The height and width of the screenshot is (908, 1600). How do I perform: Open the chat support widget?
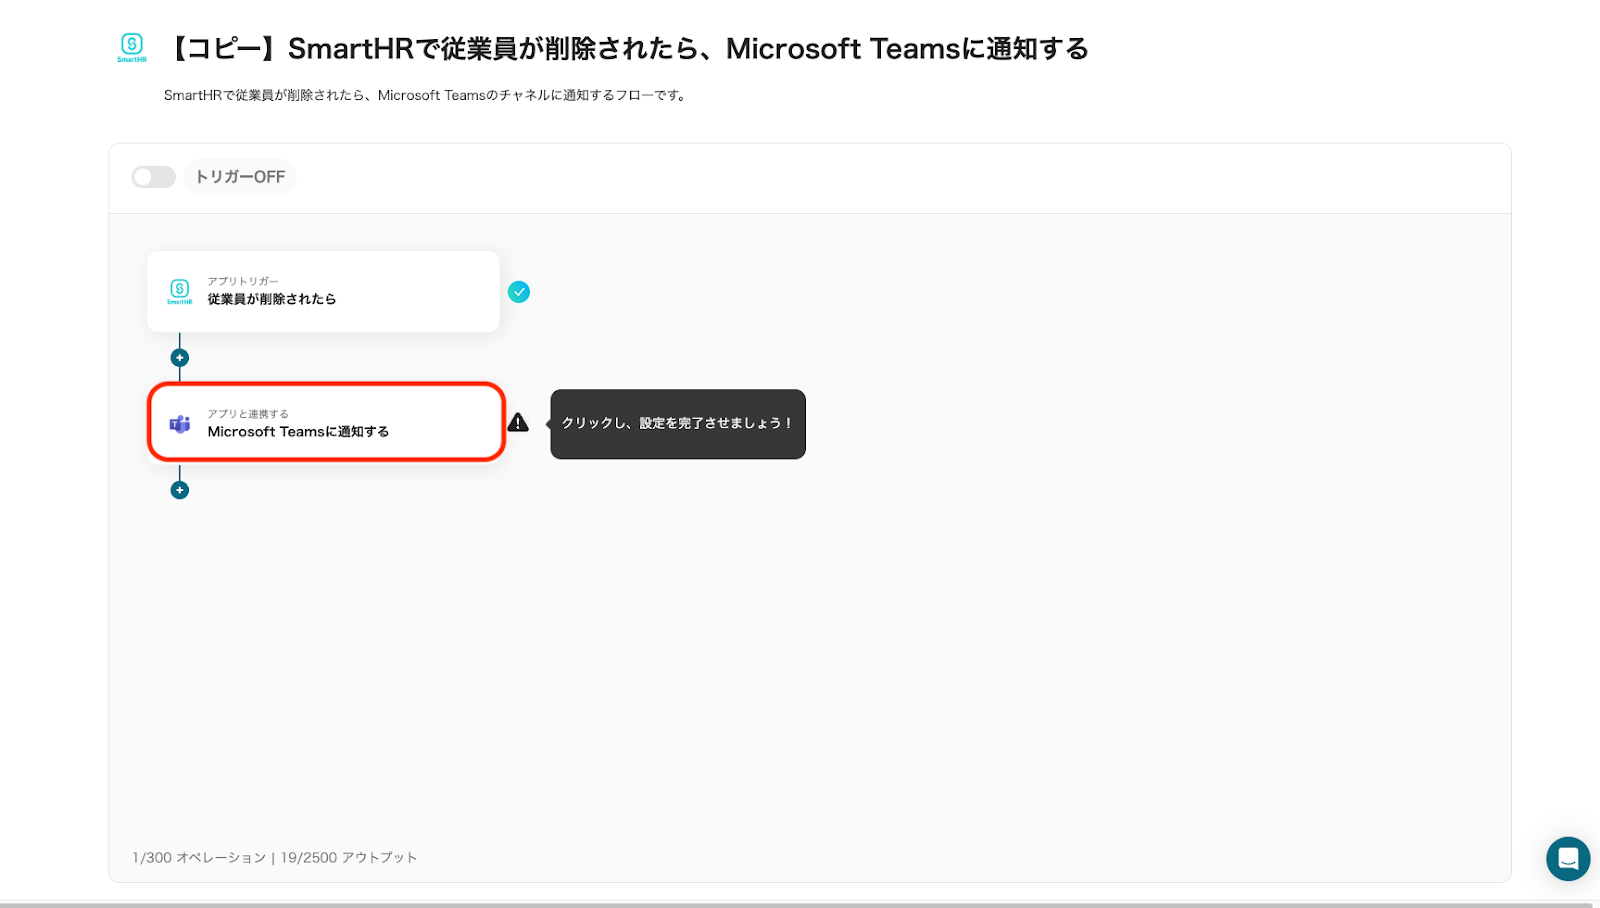1567,858
